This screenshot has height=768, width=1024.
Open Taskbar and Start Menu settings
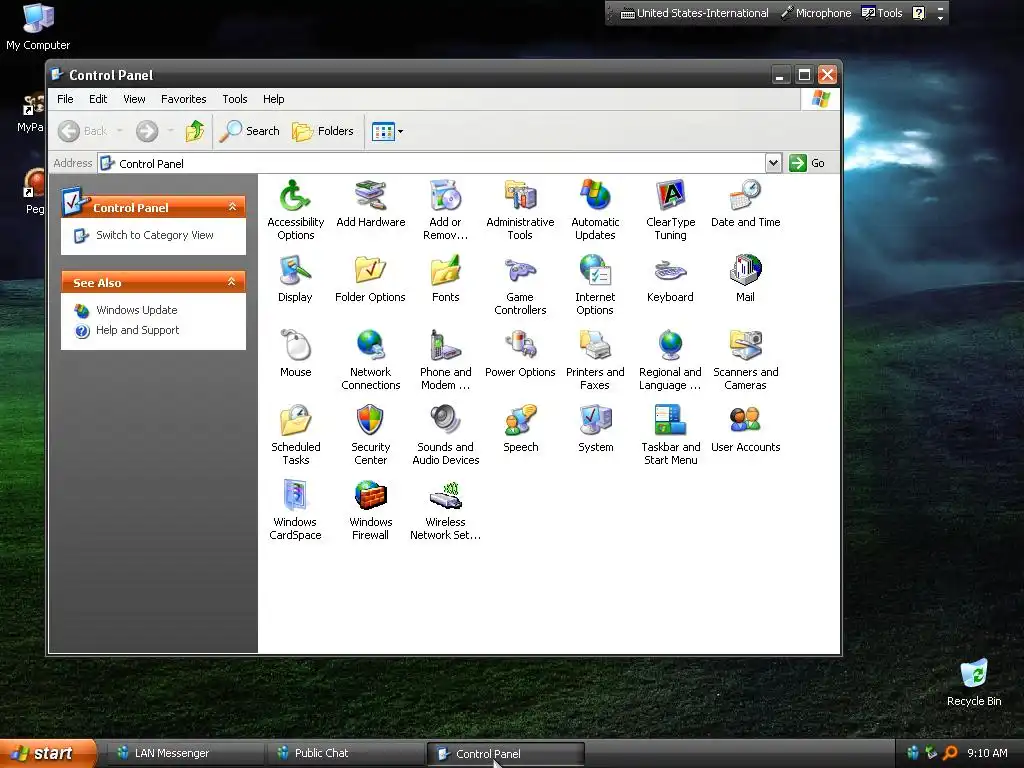click(670, 434)
